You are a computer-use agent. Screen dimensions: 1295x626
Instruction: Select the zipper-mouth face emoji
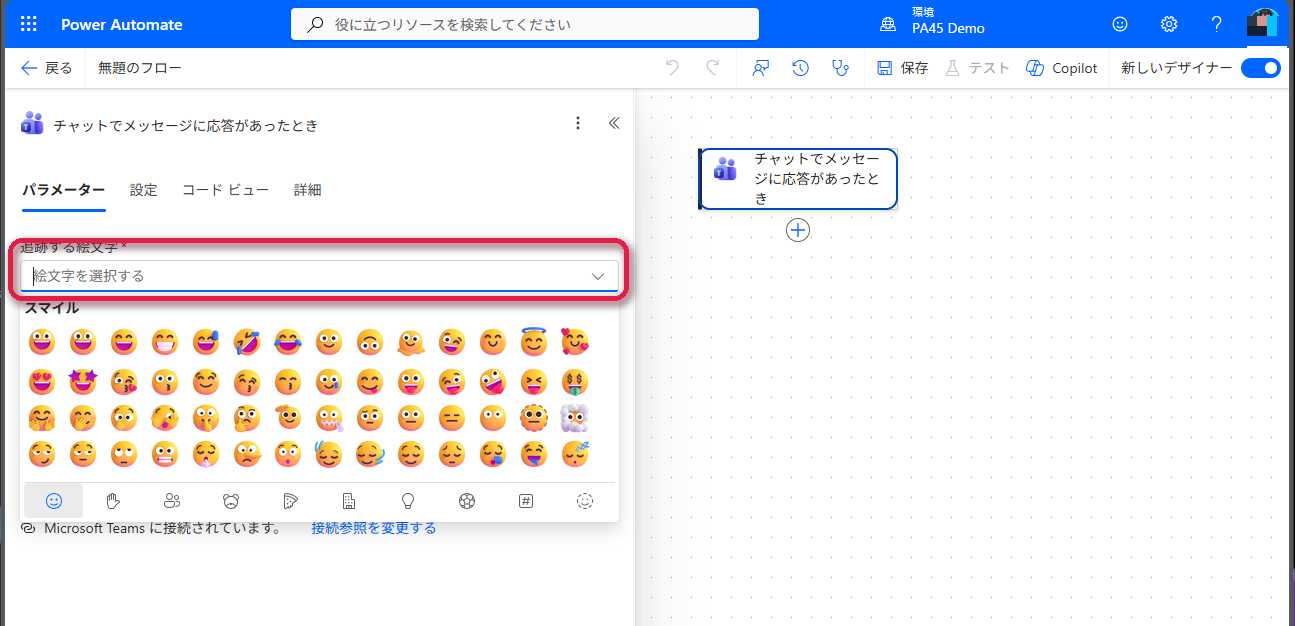(329, 417)
